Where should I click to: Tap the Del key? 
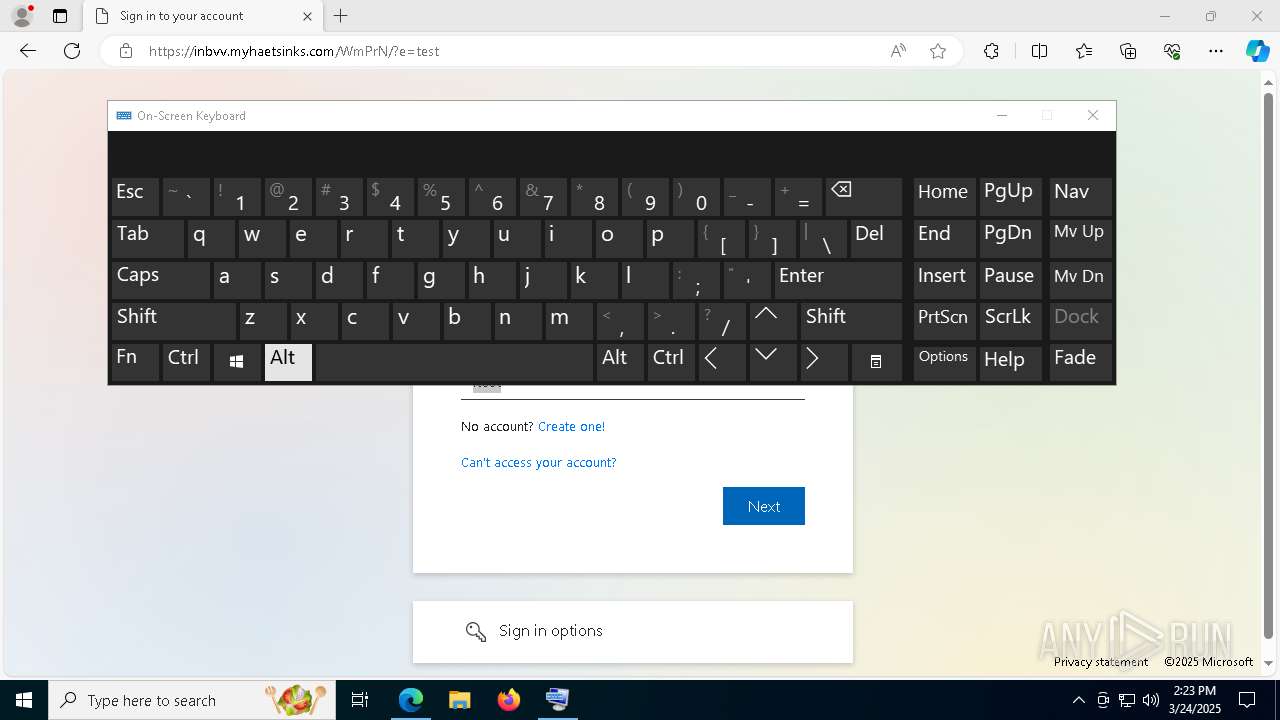pyautogui.click(x=876, y=239)
